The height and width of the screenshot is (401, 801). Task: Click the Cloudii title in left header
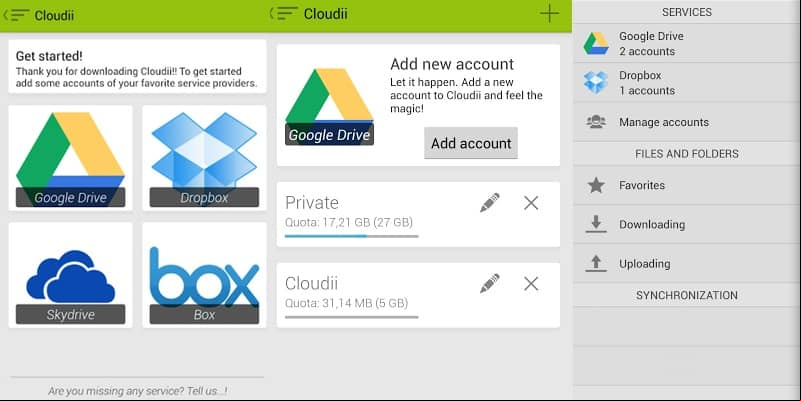pos(54,15)
